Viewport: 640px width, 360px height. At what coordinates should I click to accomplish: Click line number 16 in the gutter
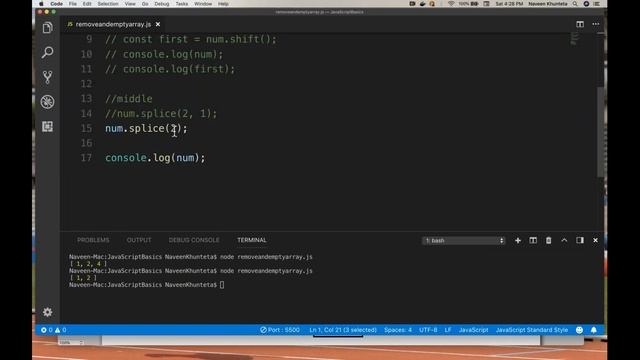click(x=86, y=143)
